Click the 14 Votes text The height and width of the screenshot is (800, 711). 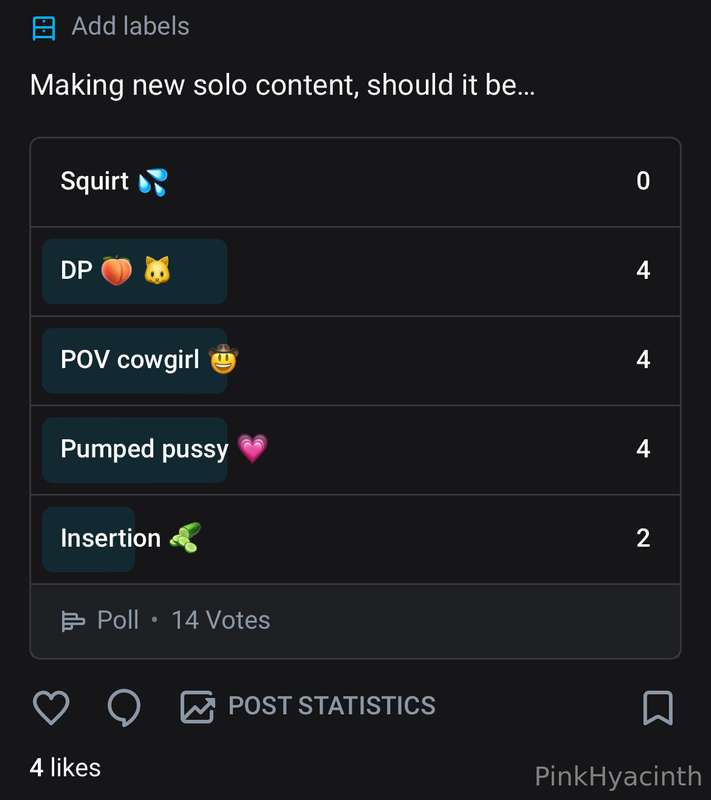coord(221,620)
